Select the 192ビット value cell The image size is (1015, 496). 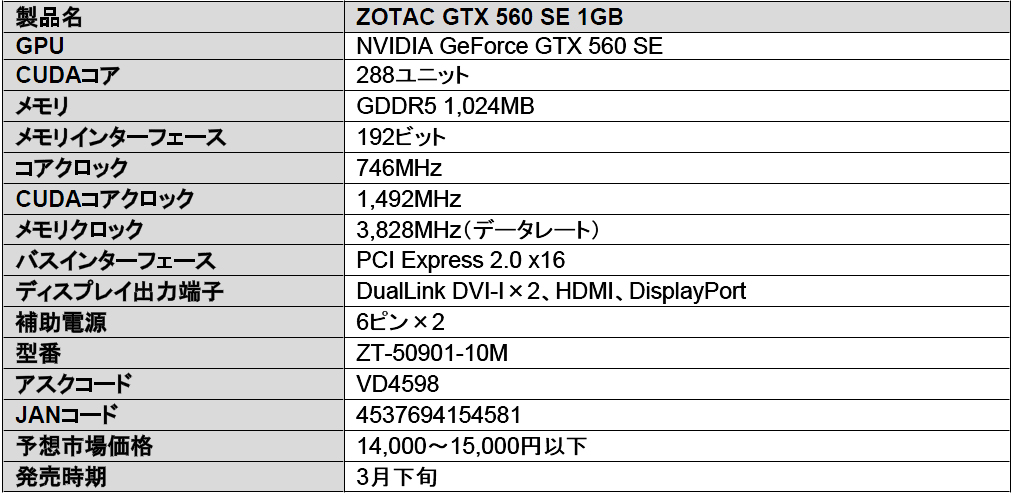coord(401,137)
